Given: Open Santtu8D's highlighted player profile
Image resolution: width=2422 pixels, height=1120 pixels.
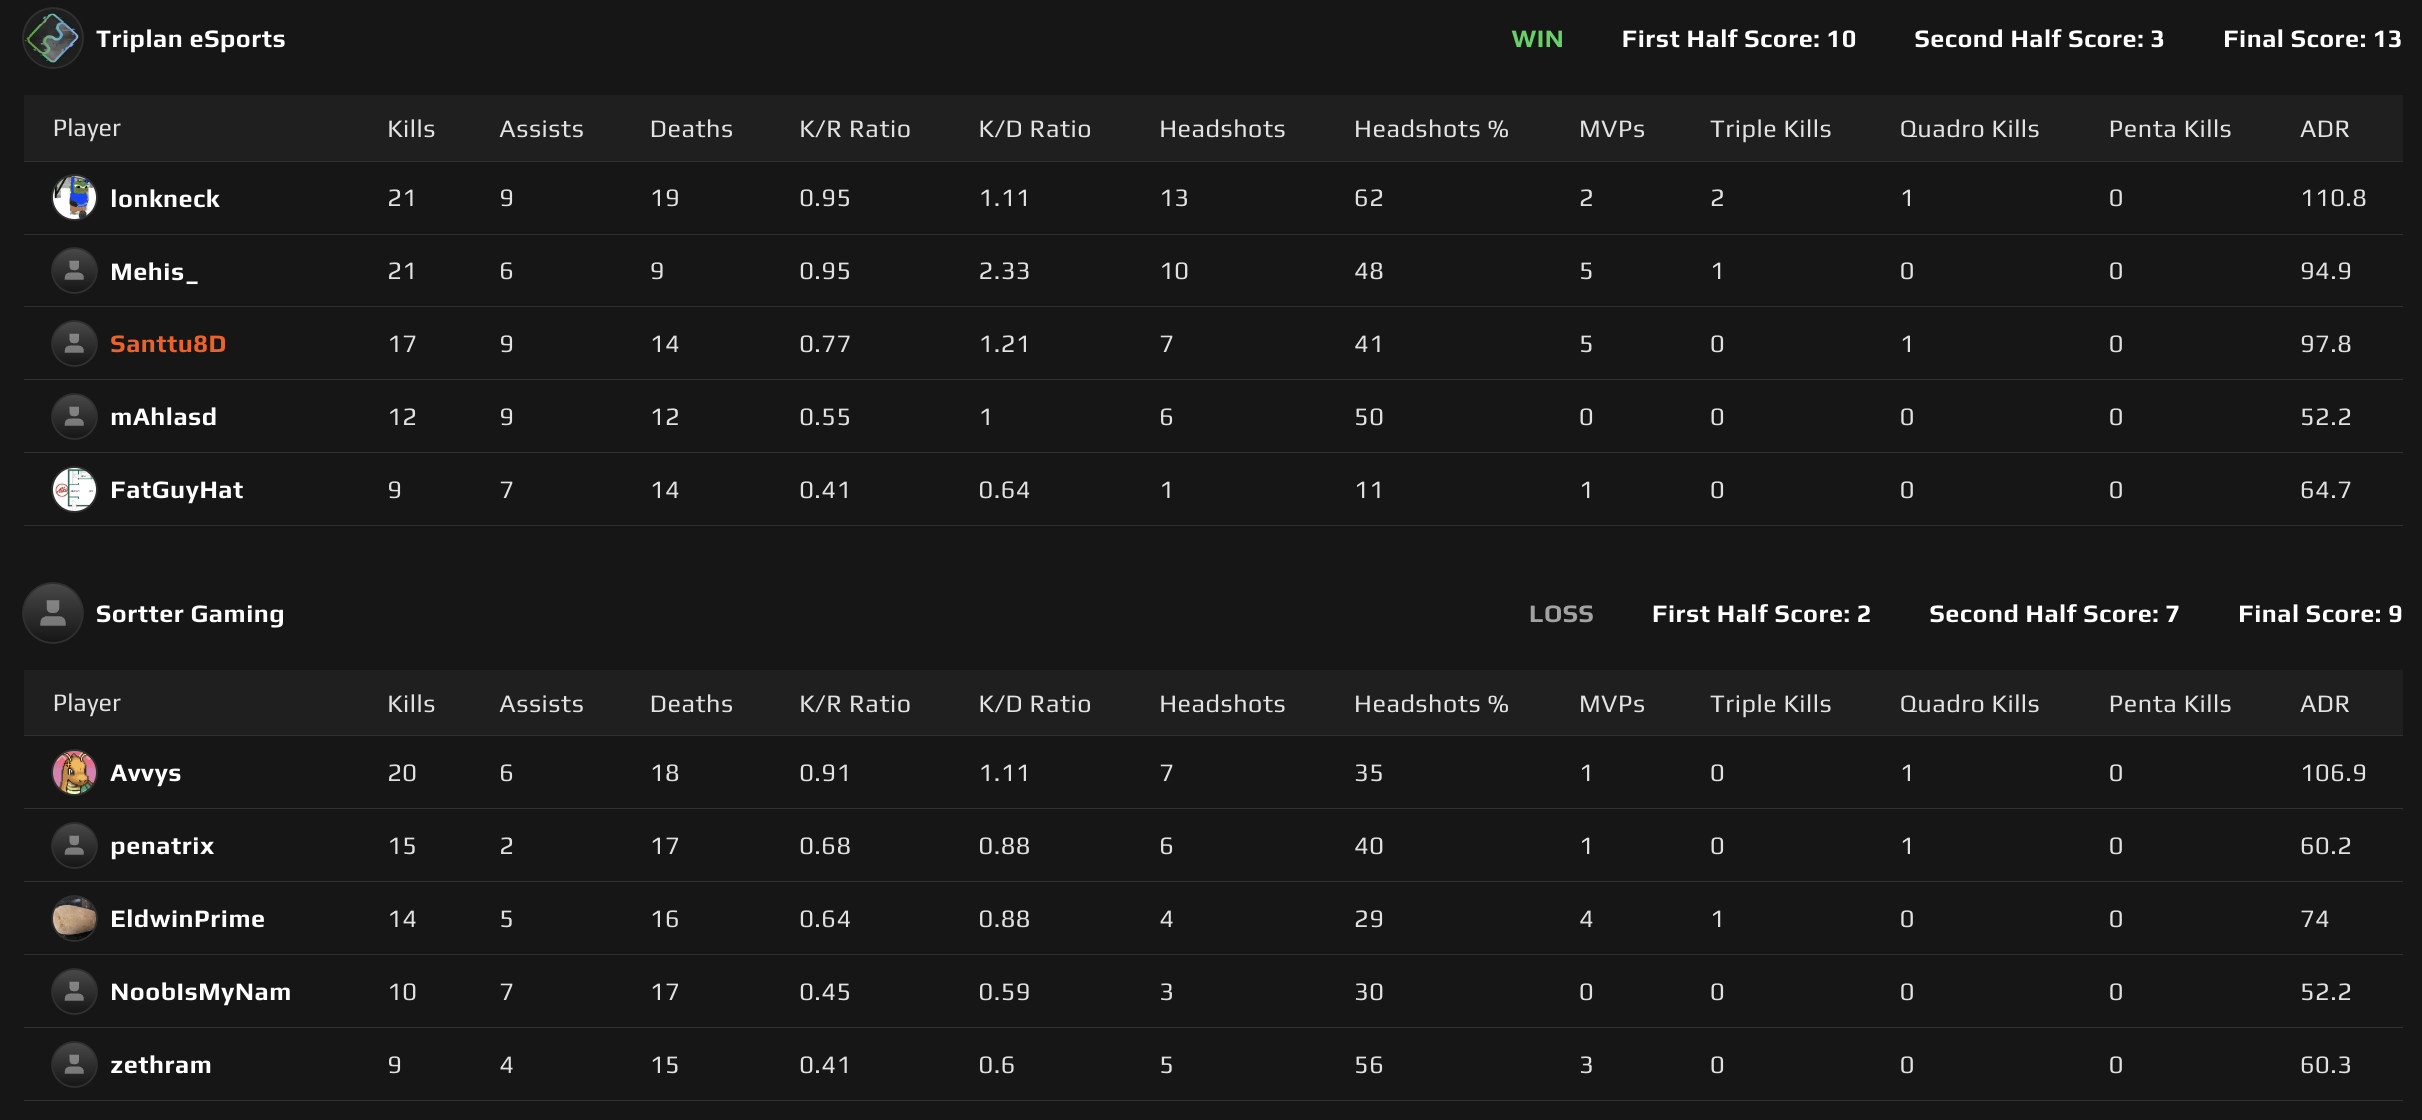Looking at the screenshot, I should click(167, 343).
